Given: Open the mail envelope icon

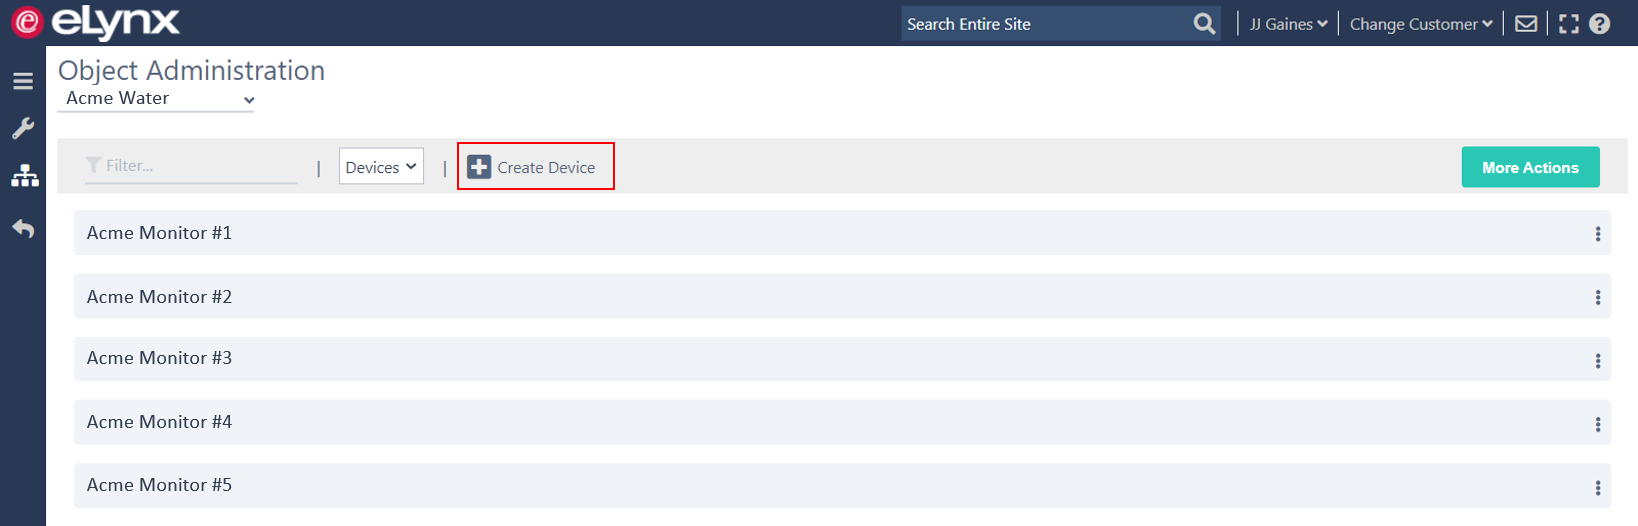Looking at the screenshot, I should click(1526, 23).
